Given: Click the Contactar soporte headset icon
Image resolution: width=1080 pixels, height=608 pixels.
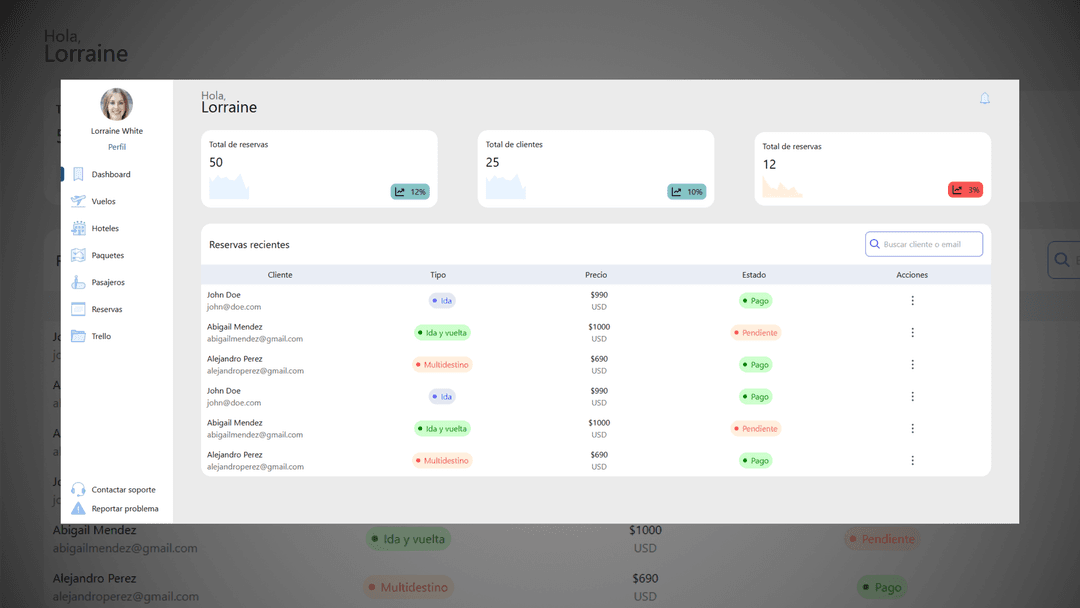Looking at the screenshot, I should [x=78, y=490].
